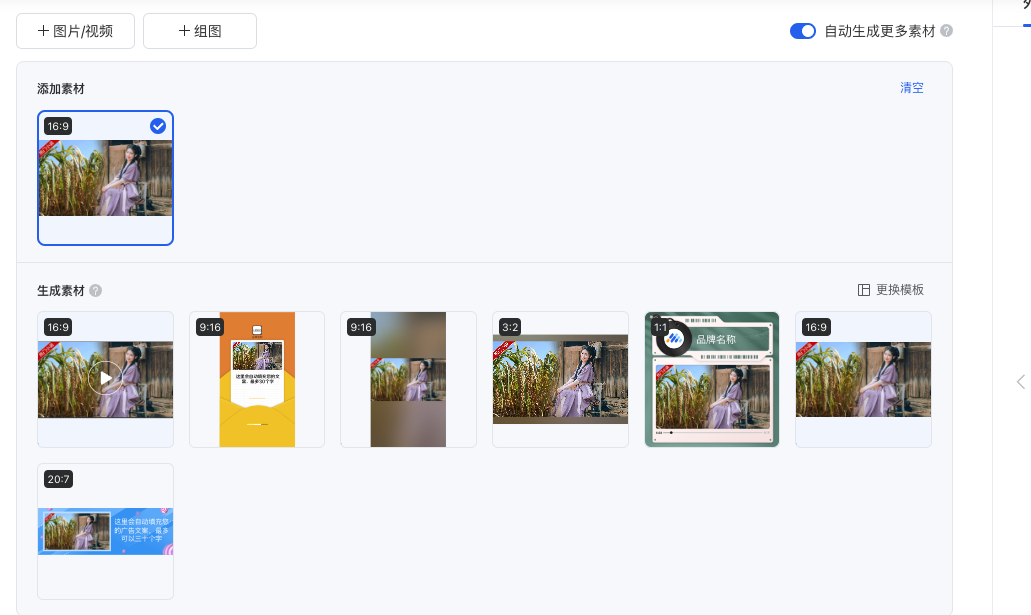Select the 20:7 blue banner thumbnail
Image resolution: width=1031 pixels, height=615 pixels.
tap(105, 531)
